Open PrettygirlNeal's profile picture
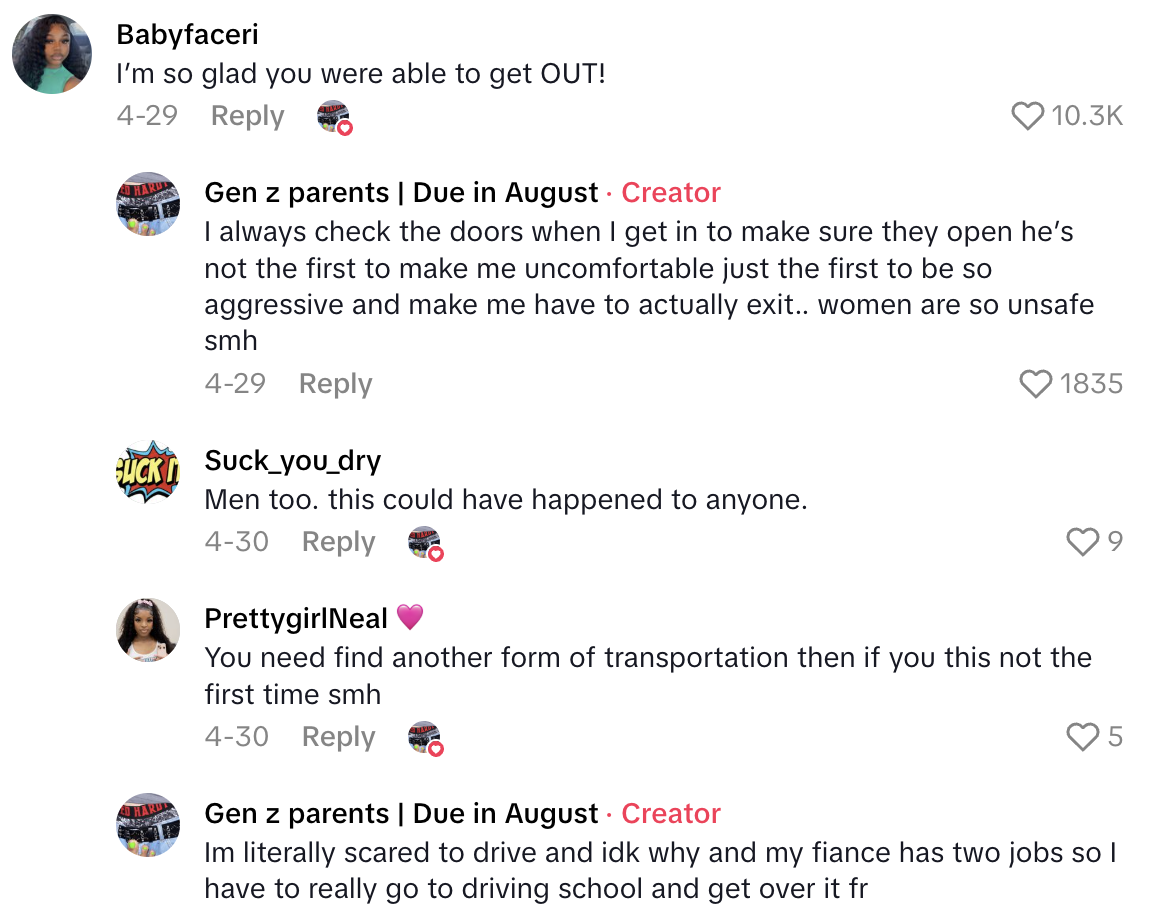This screenshot has height=916, width=1166. coord(148,630)
